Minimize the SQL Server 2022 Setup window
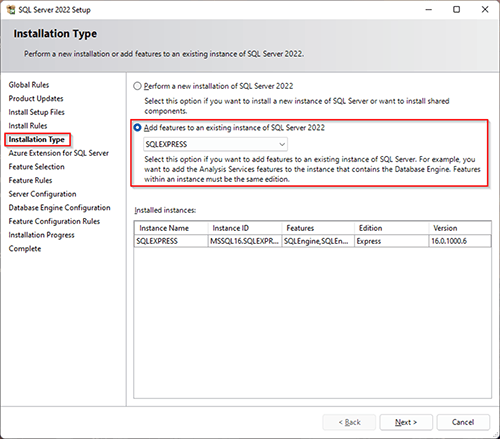Viewport: 500px width, 439px height. (x=429, y=10)
